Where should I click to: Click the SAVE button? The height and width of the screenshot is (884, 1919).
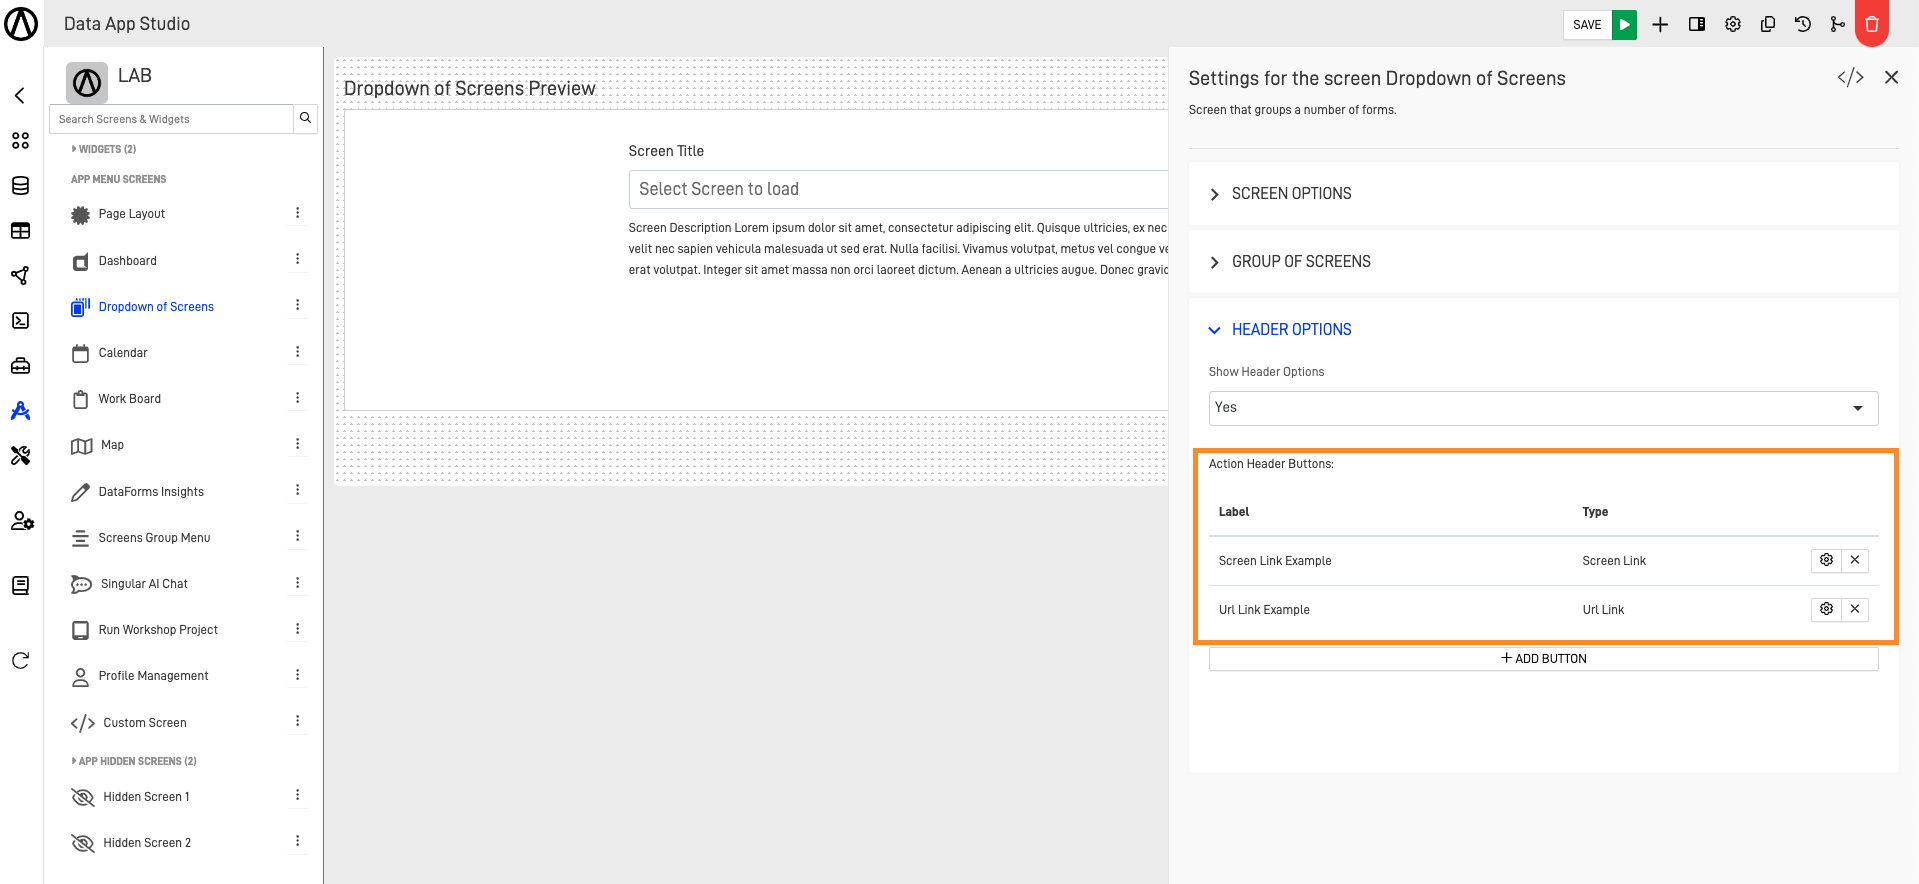pos(1587,24)
